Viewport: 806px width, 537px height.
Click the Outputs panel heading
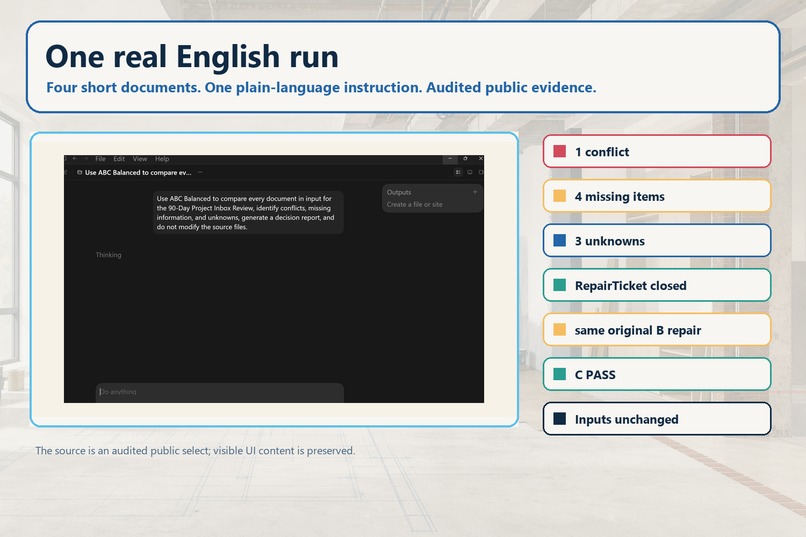399,192
